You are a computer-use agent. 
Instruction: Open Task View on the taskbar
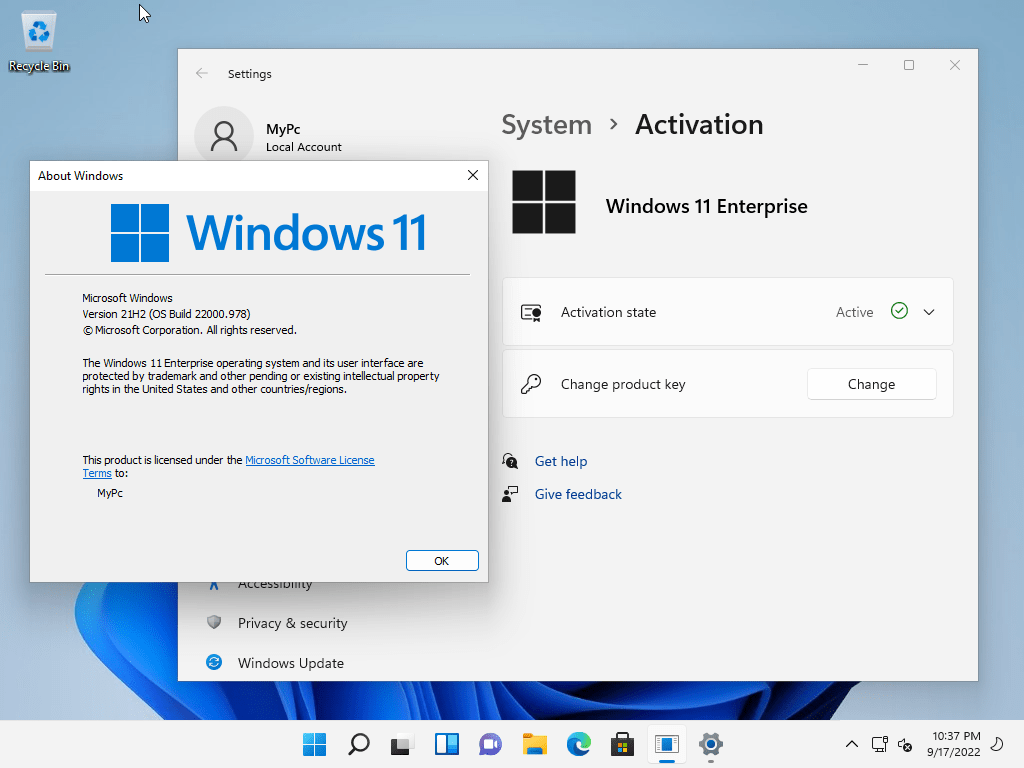pos(402,744)
